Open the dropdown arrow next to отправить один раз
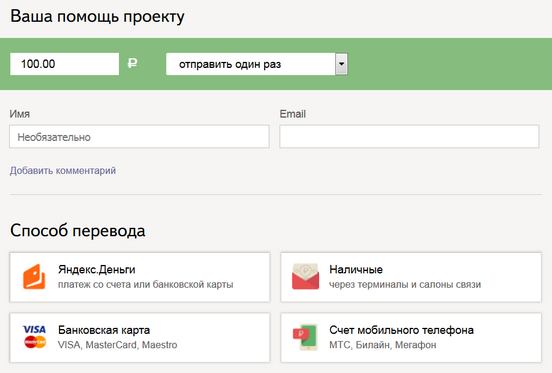 click(341, 64)
